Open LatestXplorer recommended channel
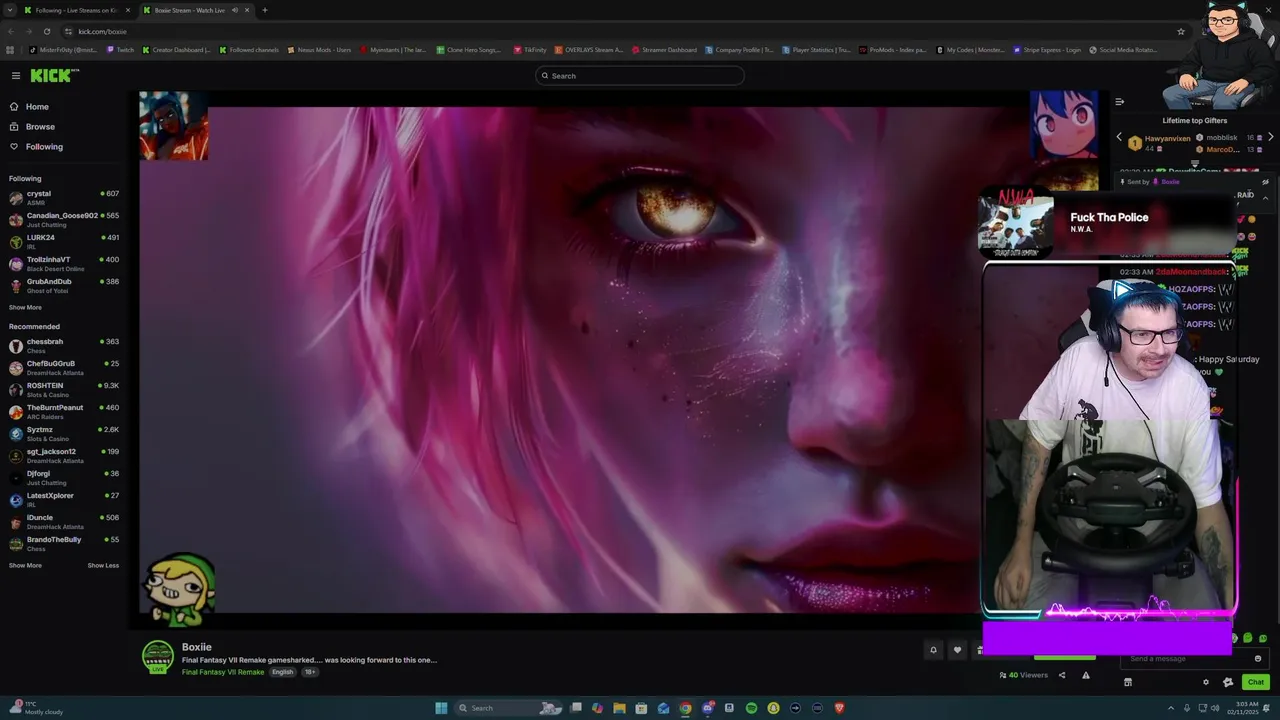Image resolution: width=1280 pixels, height=720 pixels. tap(64, 499)
